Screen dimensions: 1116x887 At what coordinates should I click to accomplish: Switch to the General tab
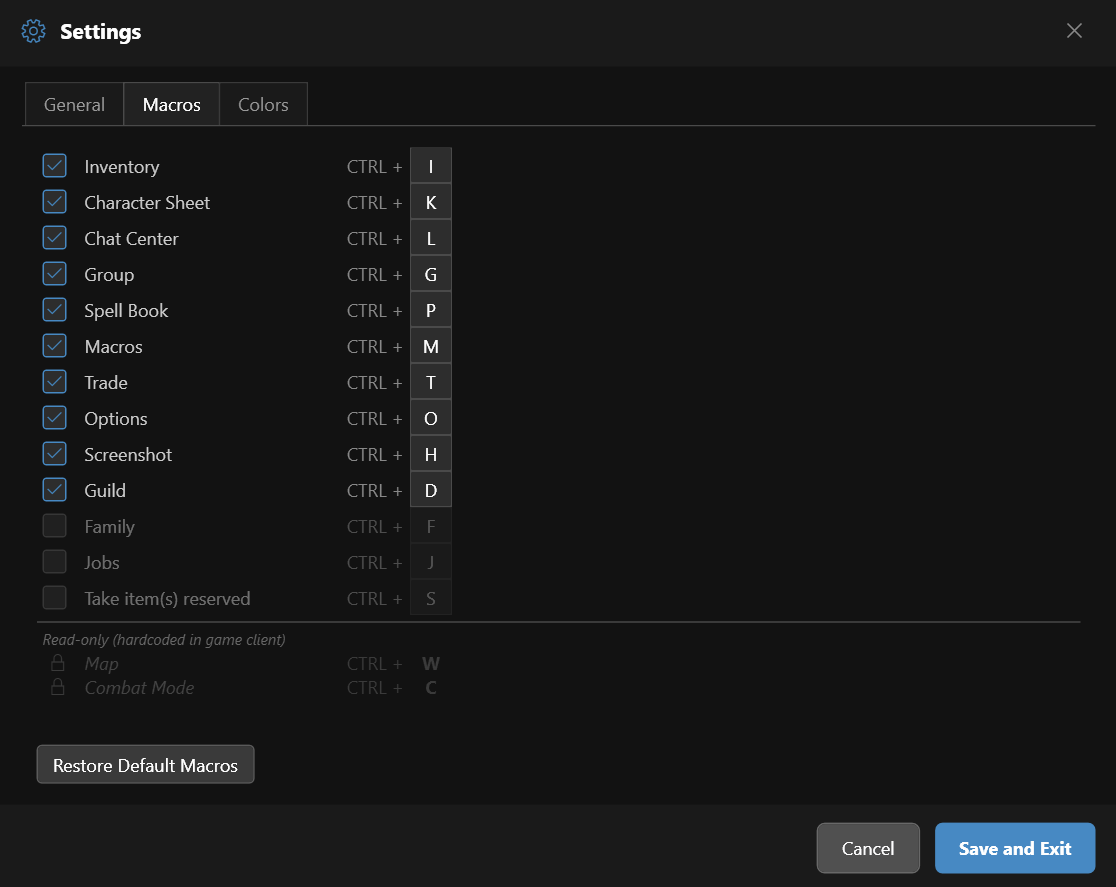pos(74,105)
